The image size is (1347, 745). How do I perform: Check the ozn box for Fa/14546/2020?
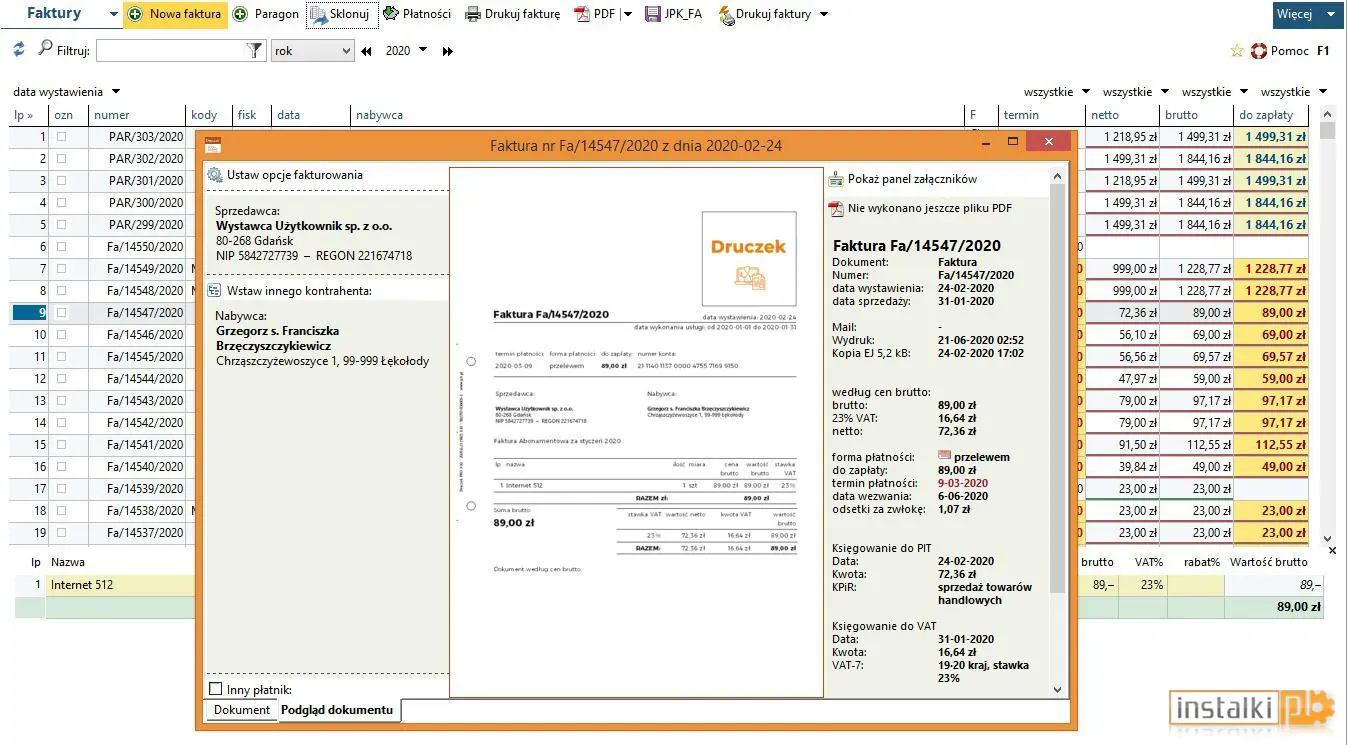[x=62, y=335]
